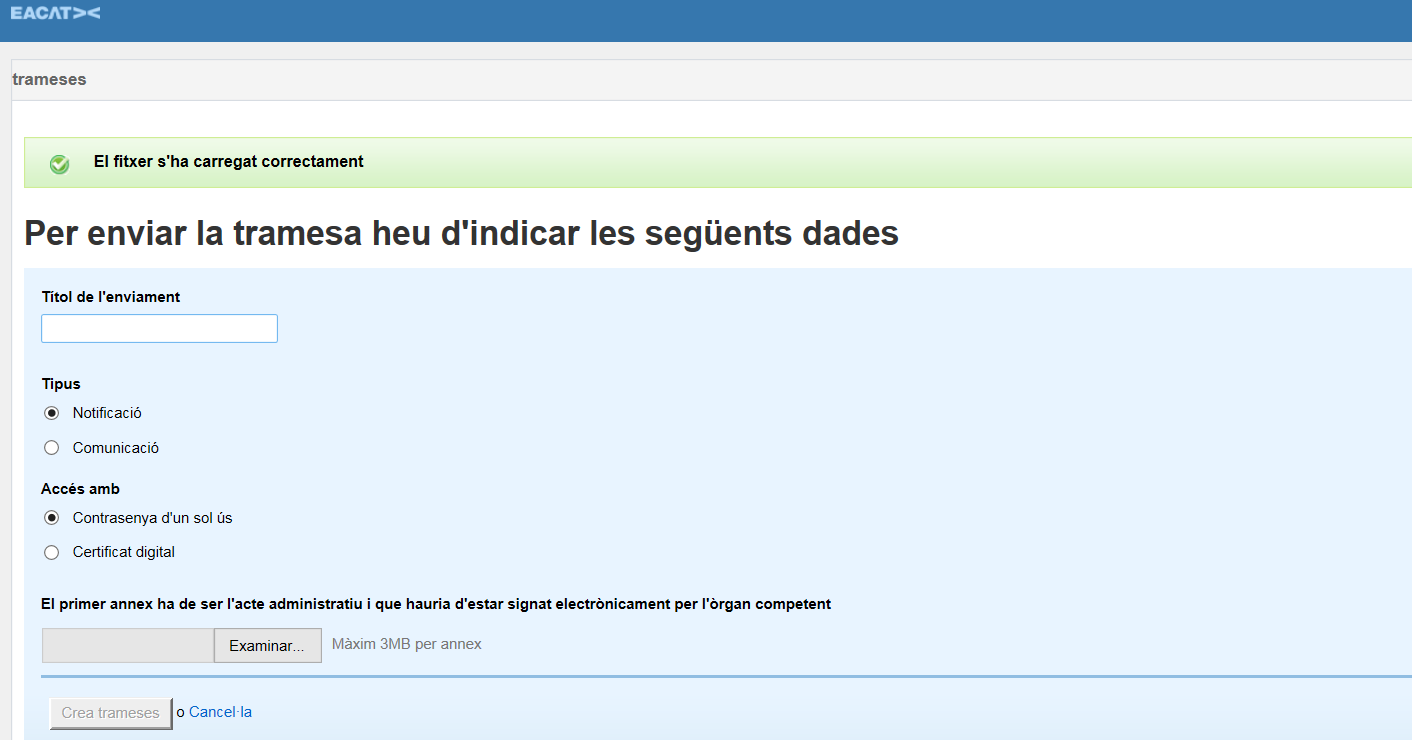Viewport: 1412px width, 740px height.
Task: Click the EACAT logo in the header
Action: 55,13
